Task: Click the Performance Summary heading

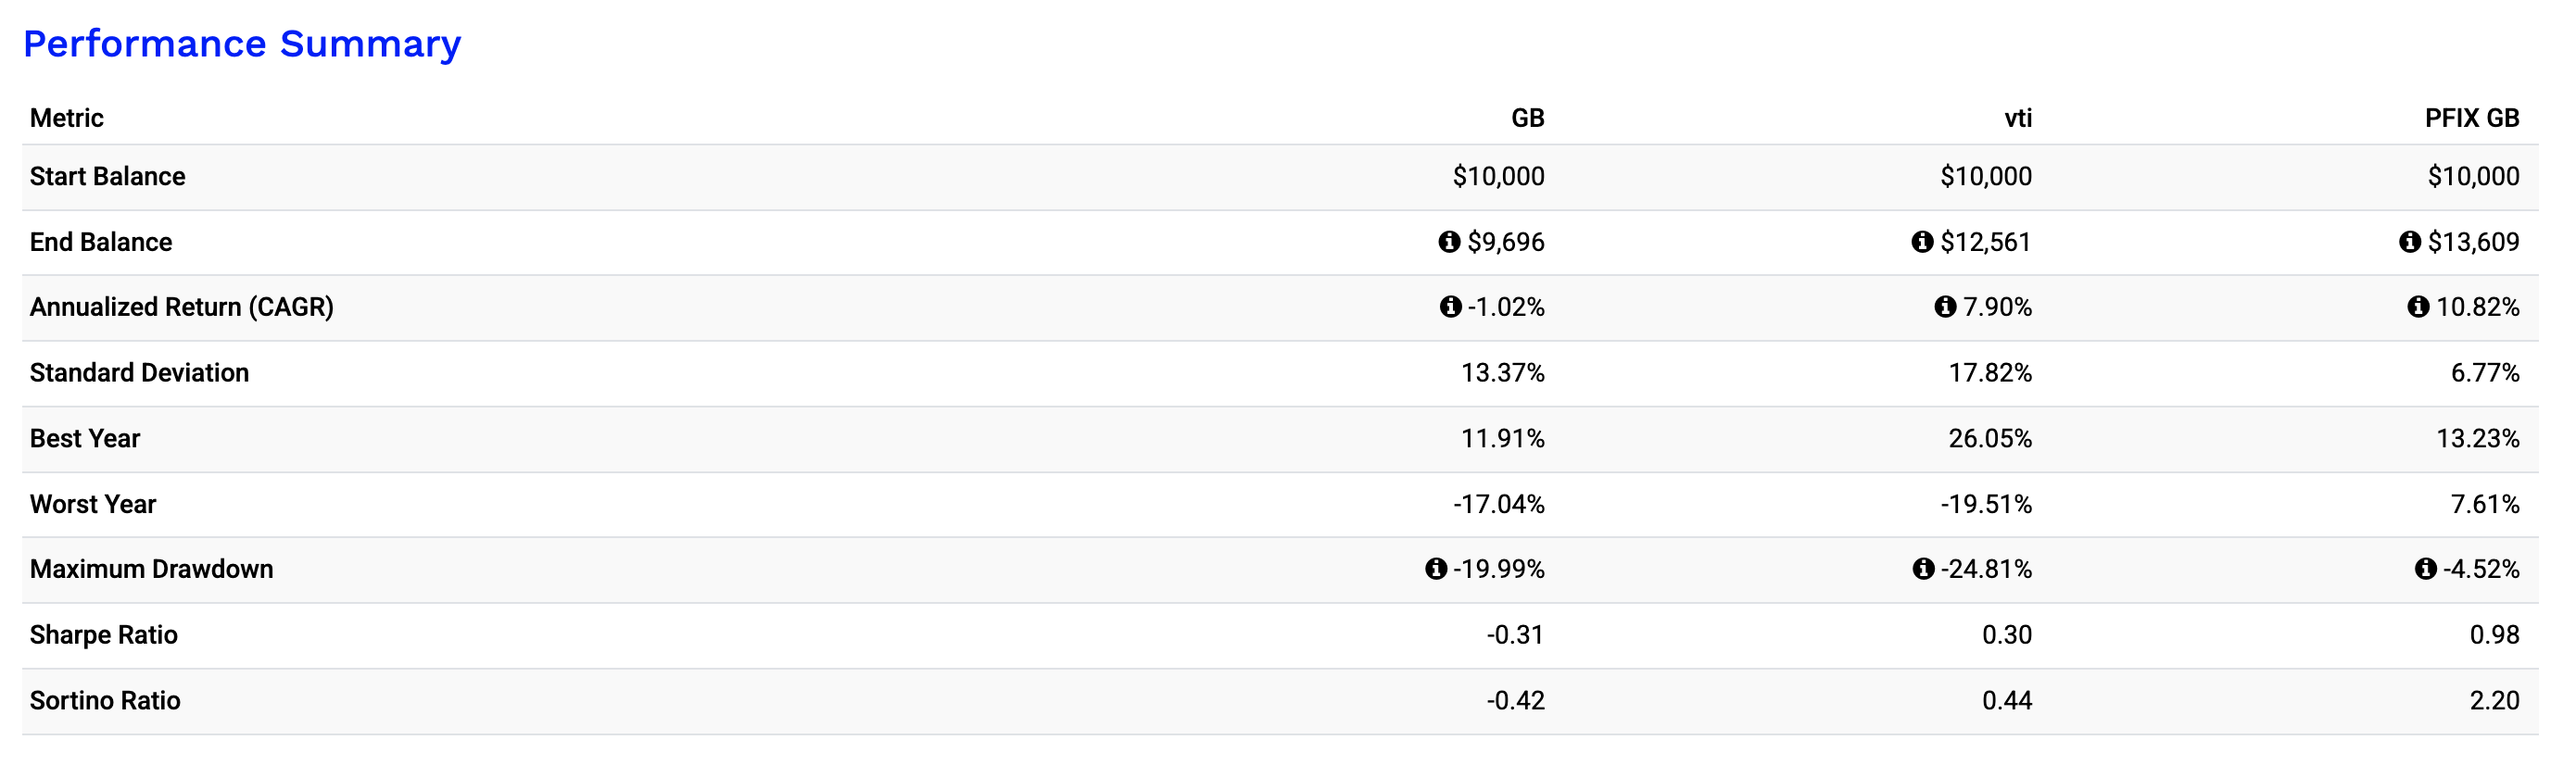Action: pyautogui.click(x=242, y=44)
